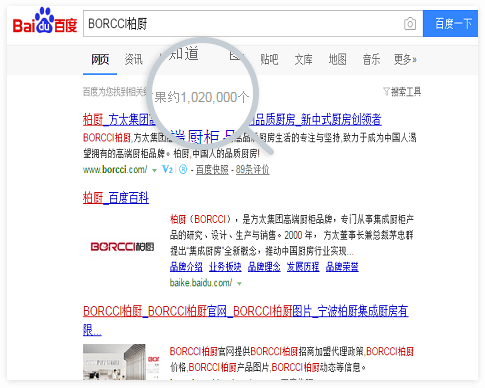Open the 更多 (more) menu
485x388 pixels.
pos(405,59)
